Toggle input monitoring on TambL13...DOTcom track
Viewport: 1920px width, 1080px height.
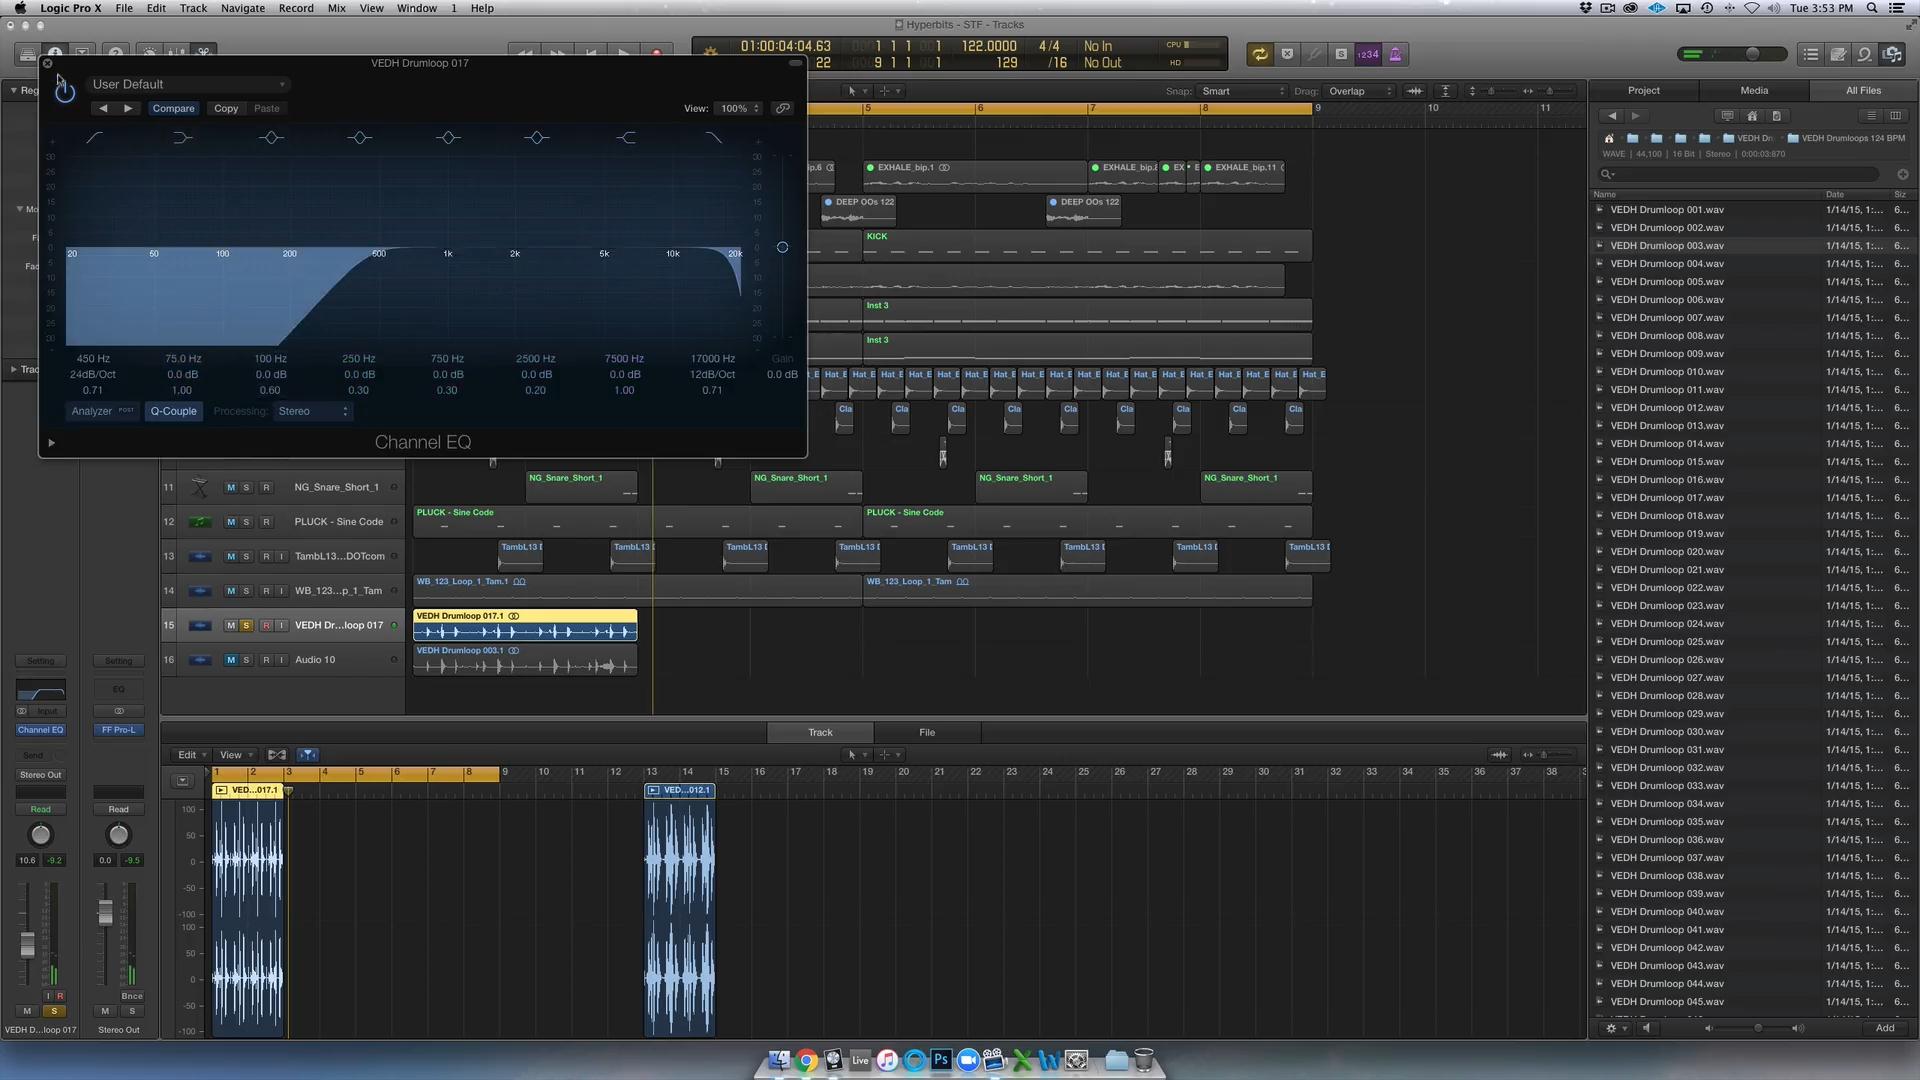281,557
